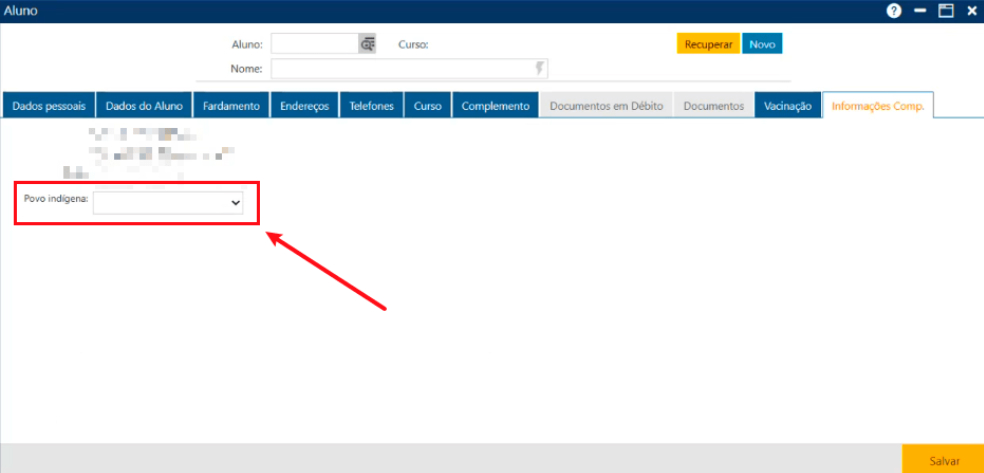Go to the Endereços tab
Viewport: 984px width, 473px height.
[x=305, y=106]
